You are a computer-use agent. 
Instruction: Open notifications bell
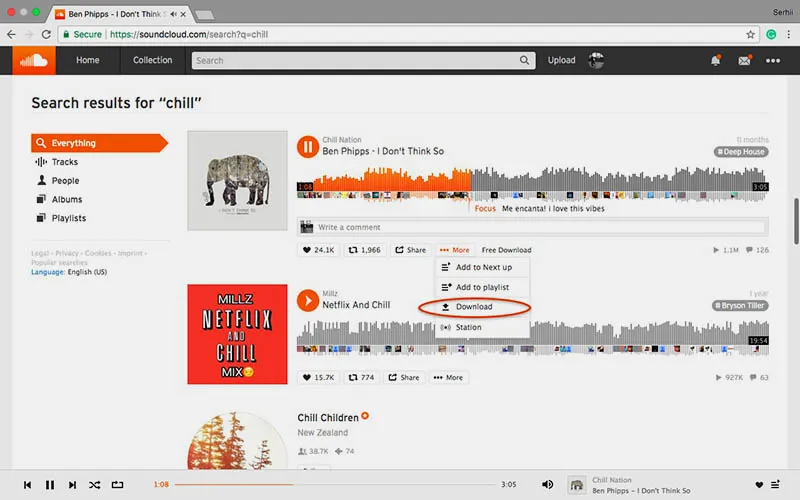coord(715,60)
